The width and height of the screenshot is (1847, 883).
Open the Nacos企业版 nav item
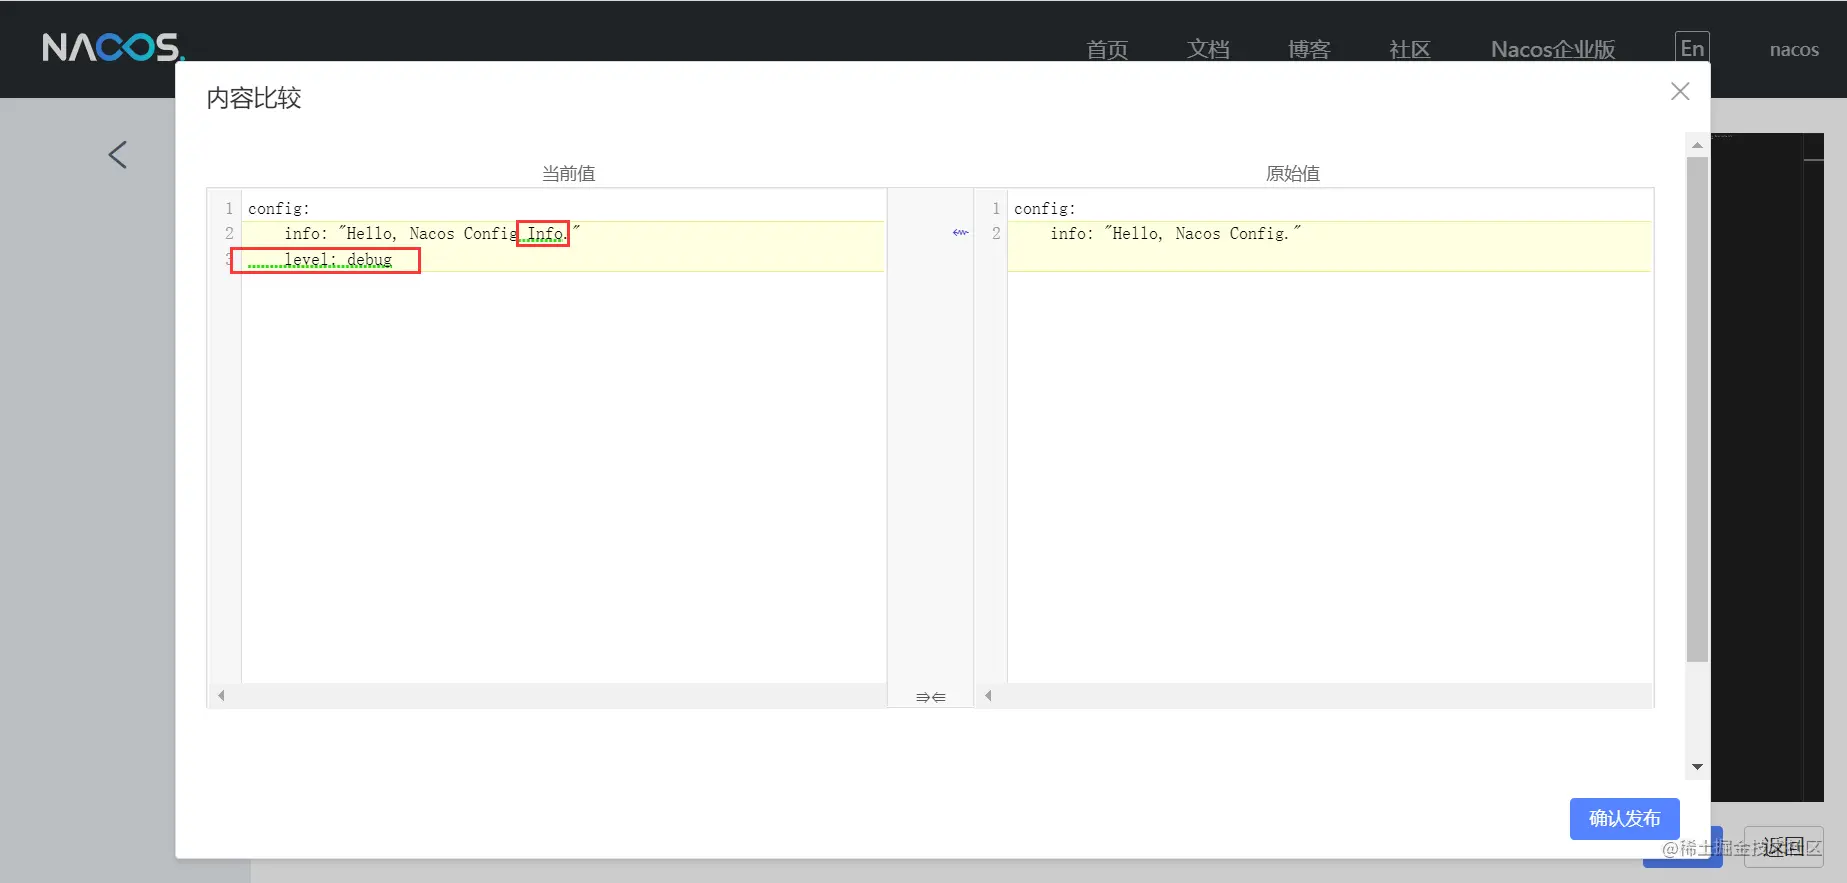pos(1553,49)
